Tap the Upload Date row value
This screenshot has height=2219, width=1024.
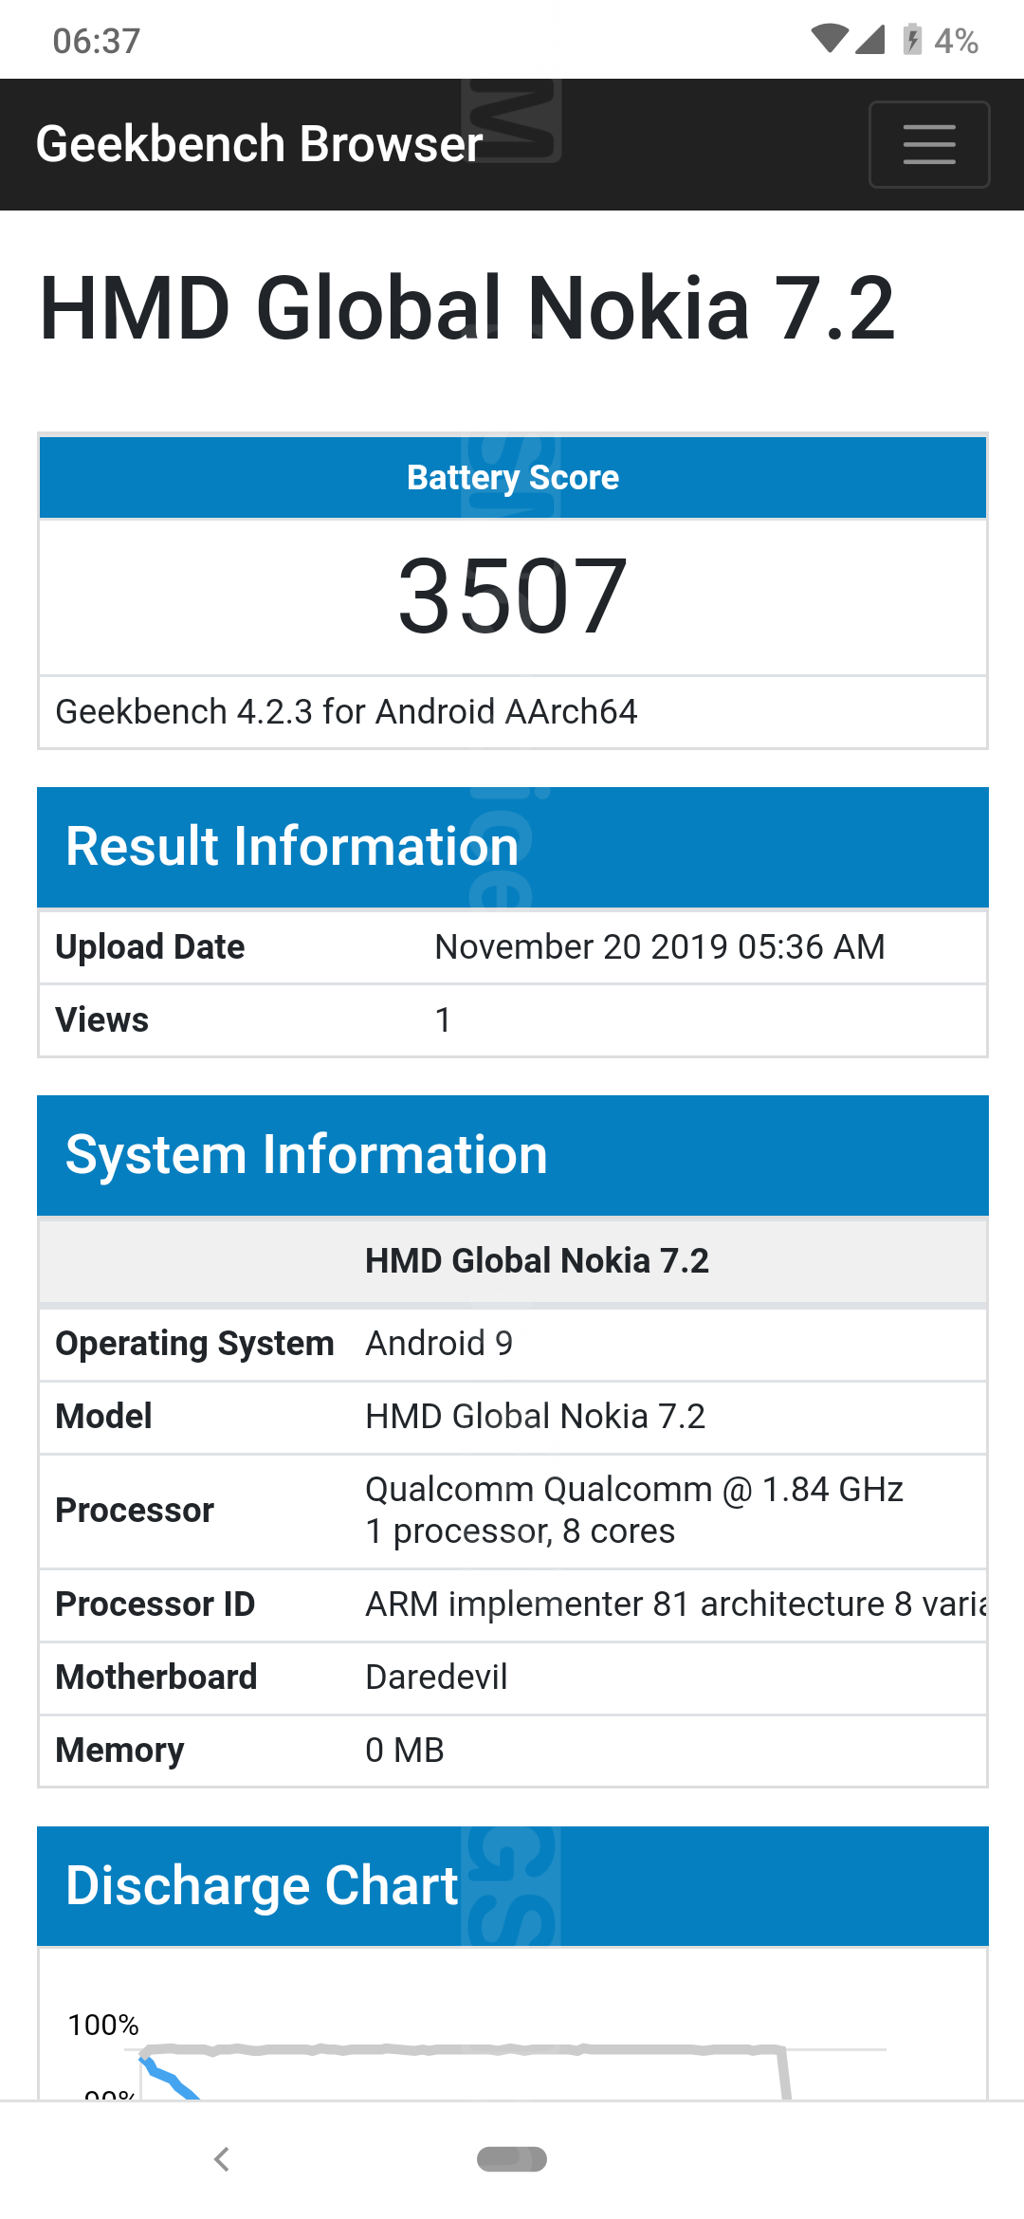click(x=659, y=947)
